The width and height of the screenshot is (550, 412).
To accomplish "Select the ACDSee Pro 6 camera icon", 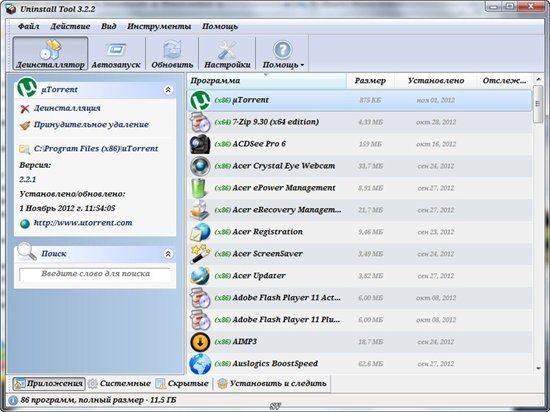I will coord(200,144).
